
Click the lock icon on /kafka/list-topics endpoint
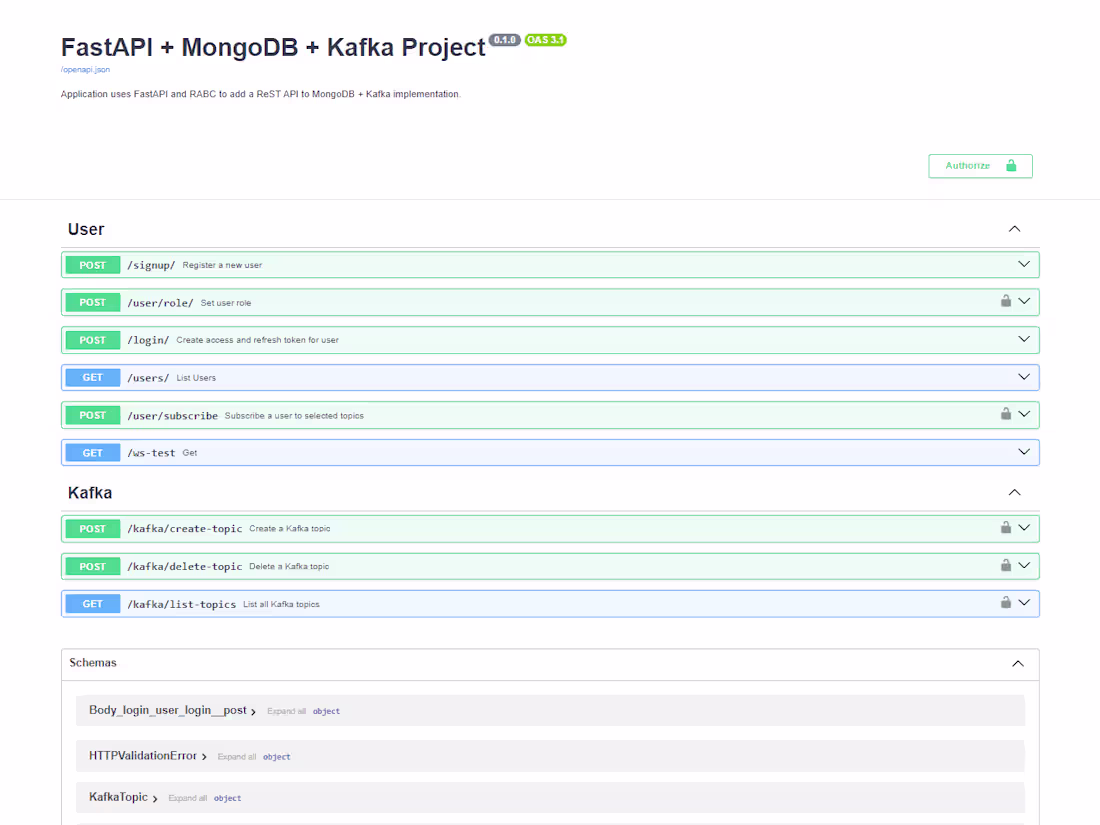pyautogui.click(x=1006, y=602)
